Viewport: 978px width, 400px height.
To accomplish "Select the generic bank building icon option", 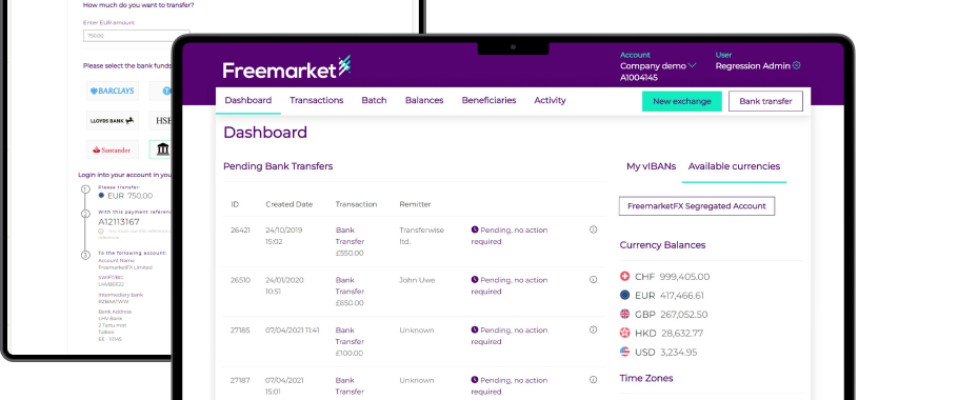I will [162, 150].
